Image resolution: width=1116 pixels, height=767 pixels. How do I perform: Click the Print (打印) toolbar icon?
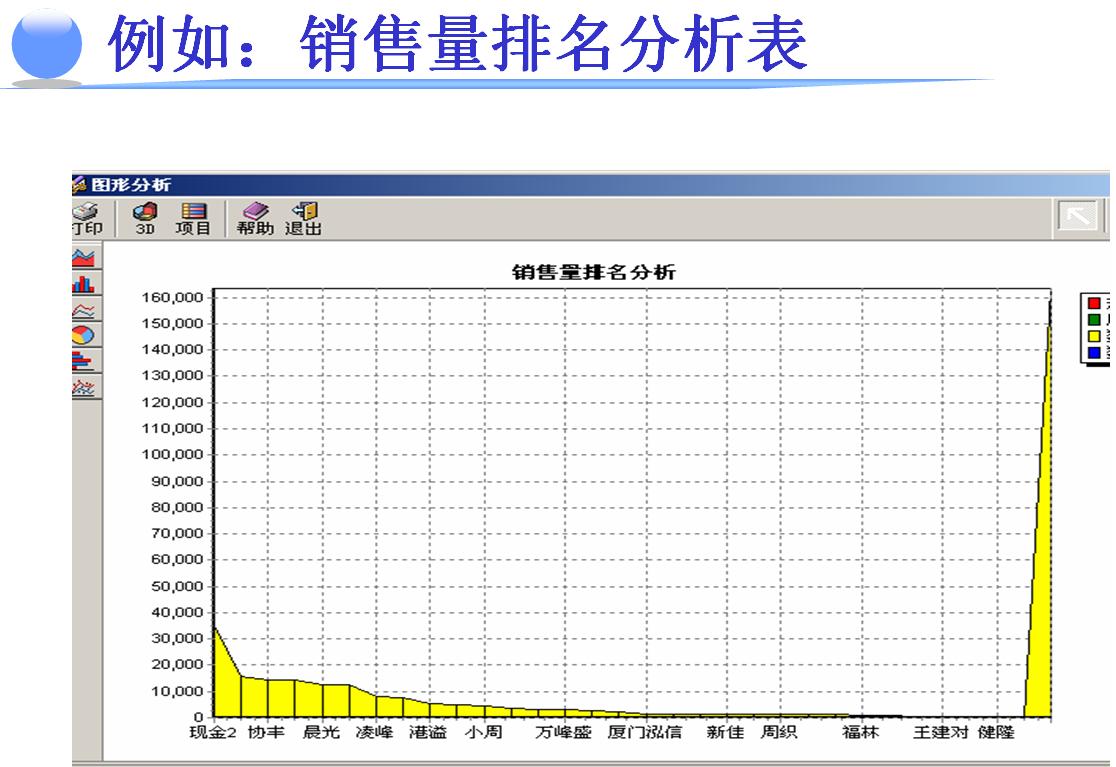tap(86, 218)
